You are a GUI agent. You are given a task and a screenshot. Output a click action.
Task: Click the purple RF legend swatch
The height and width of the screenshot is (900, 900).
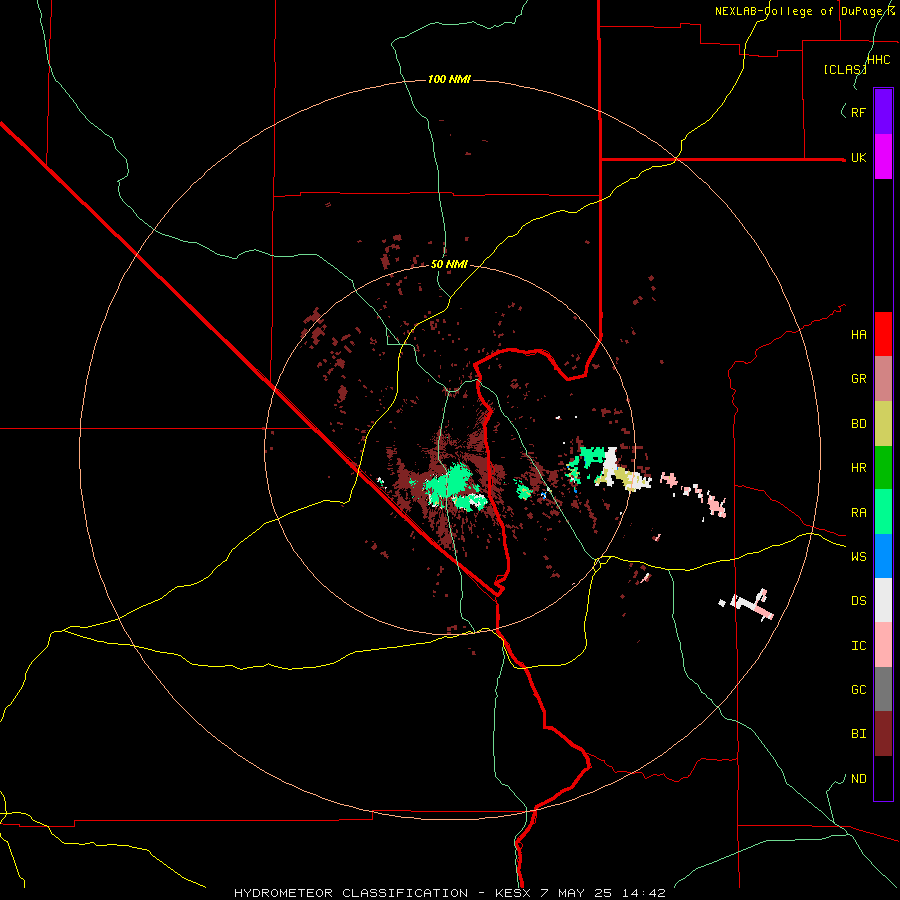[x=883, y=112]
